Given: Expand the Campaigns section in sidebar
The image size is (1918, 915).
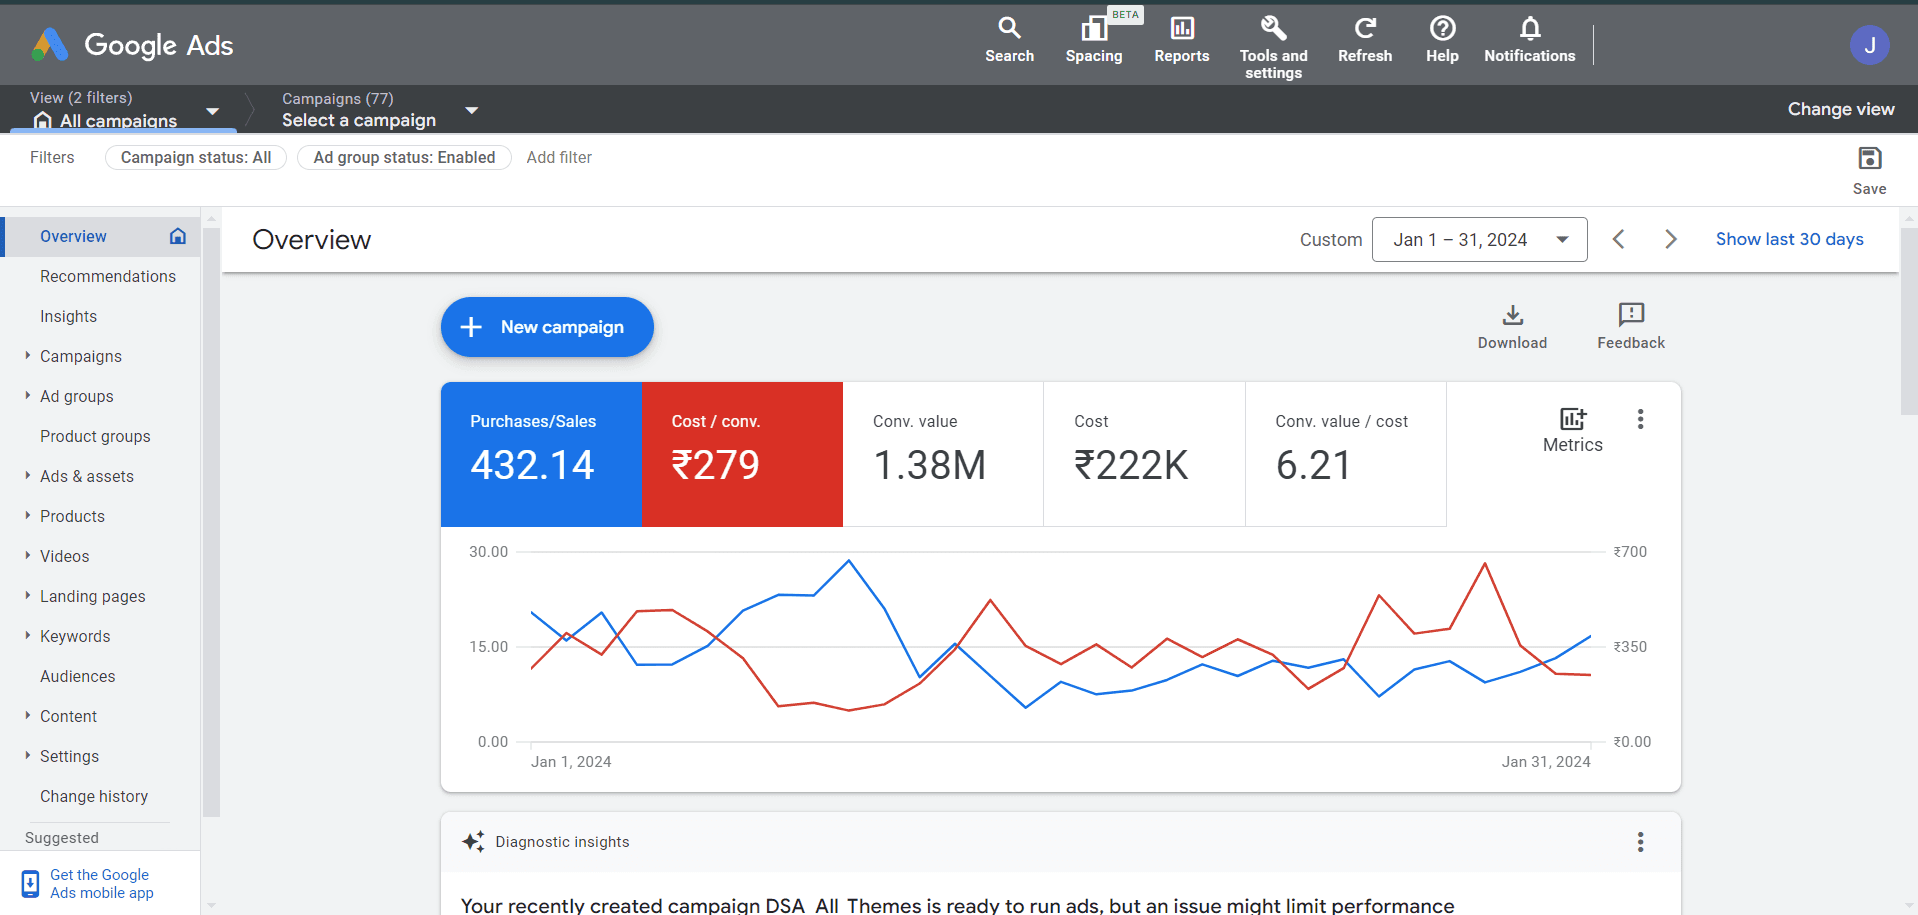Looking at the screenshot, I should [x=80, y=356].
